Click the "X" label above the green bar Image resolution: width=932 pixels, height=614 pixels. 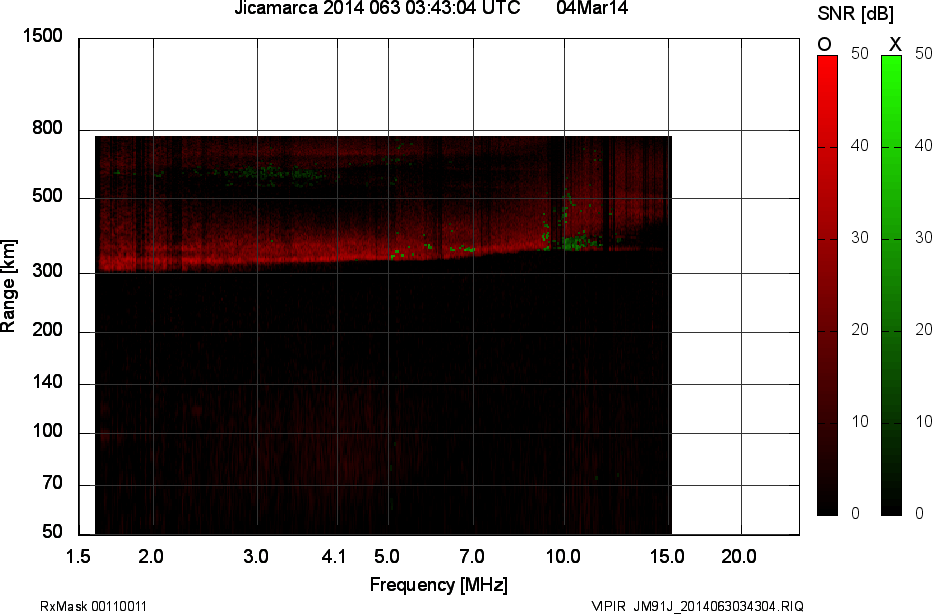click(895, 43)
